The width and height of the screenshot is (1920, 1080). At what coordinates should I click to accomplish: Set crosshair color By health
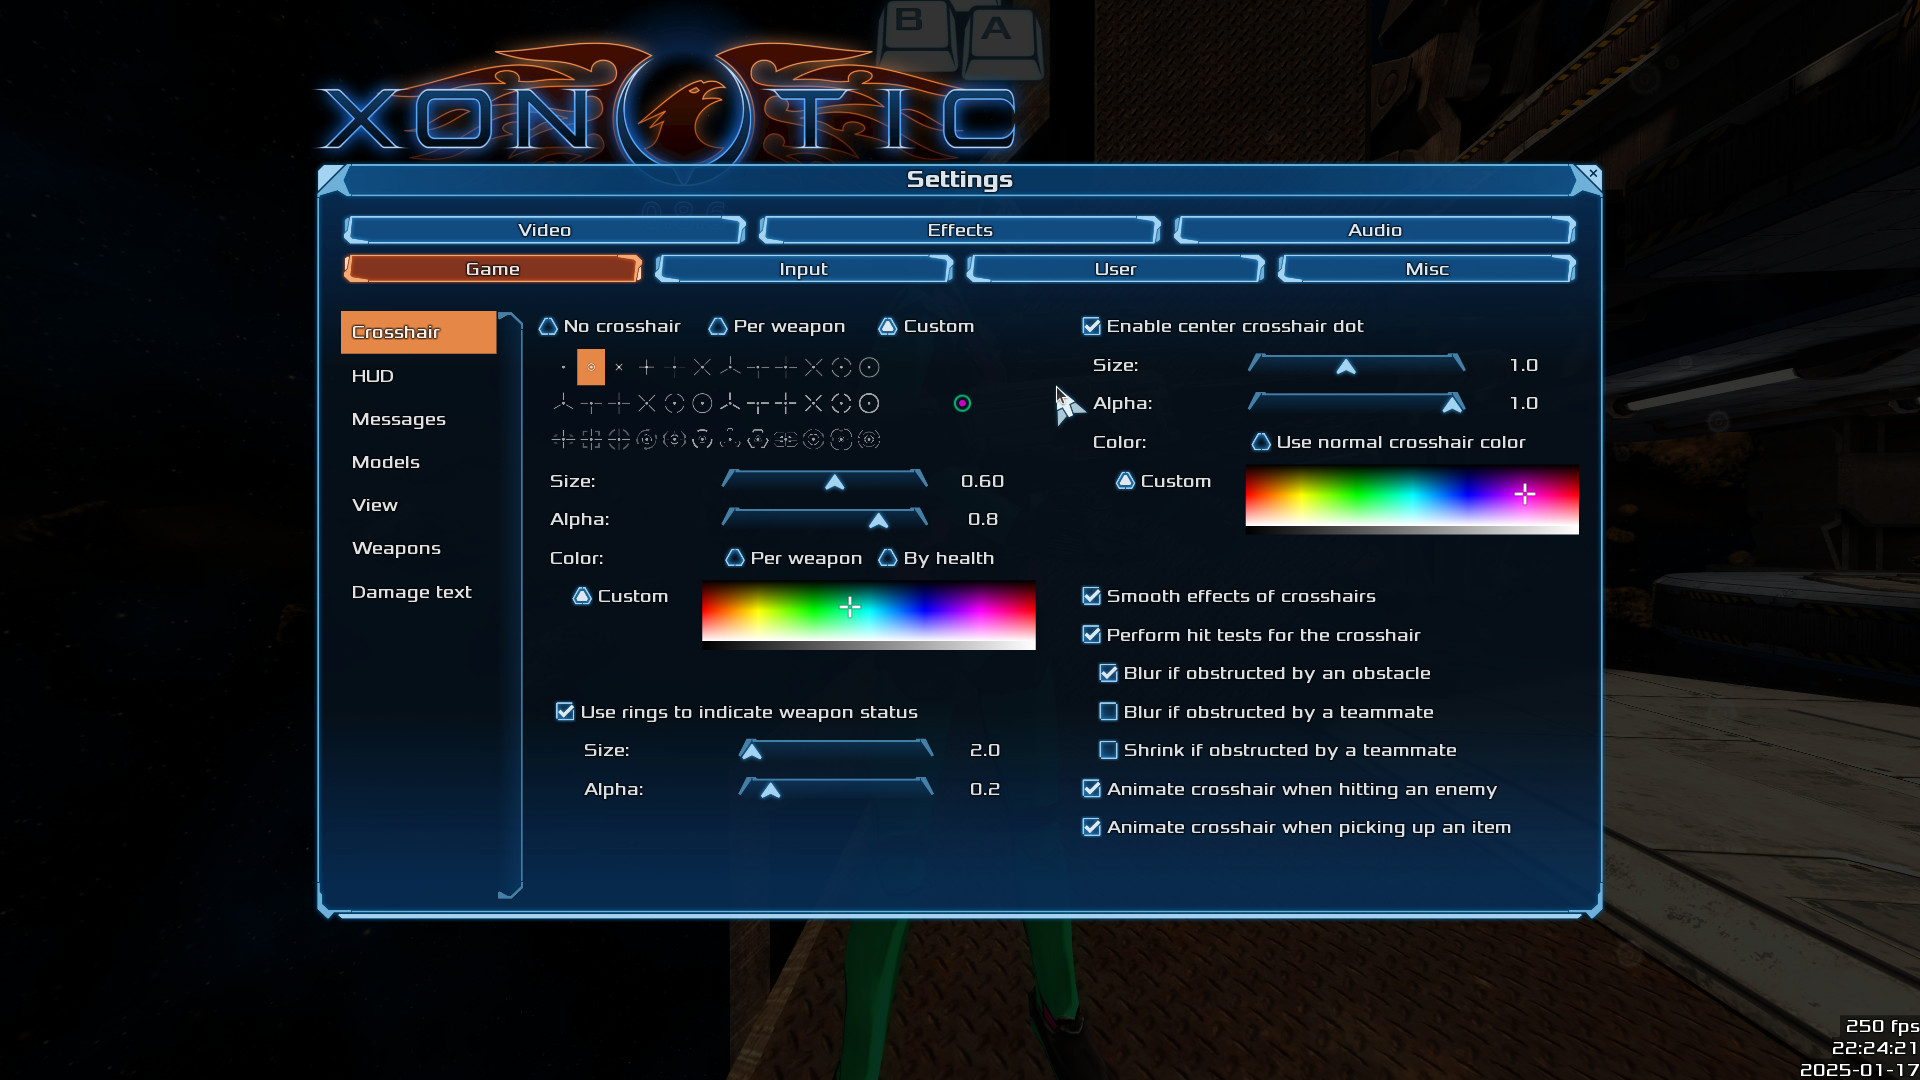[936, 558]
